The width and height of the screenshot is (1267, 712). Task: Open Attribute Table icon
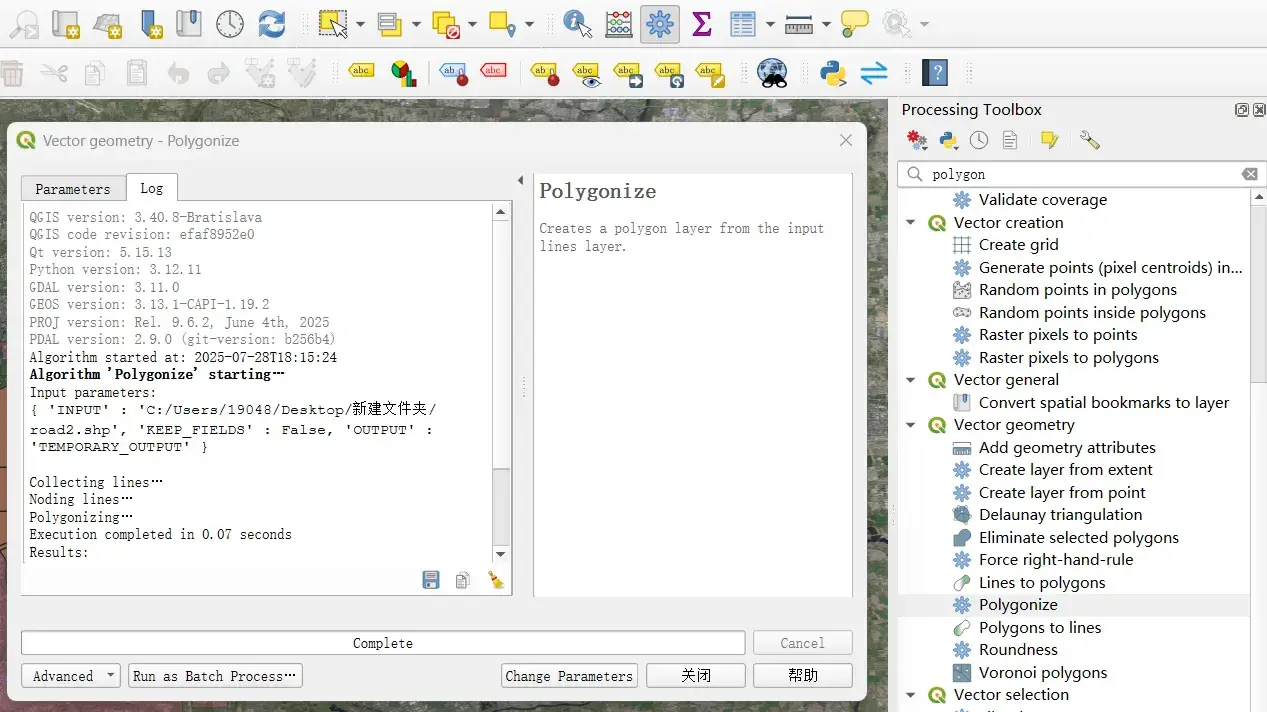(743, 24)
